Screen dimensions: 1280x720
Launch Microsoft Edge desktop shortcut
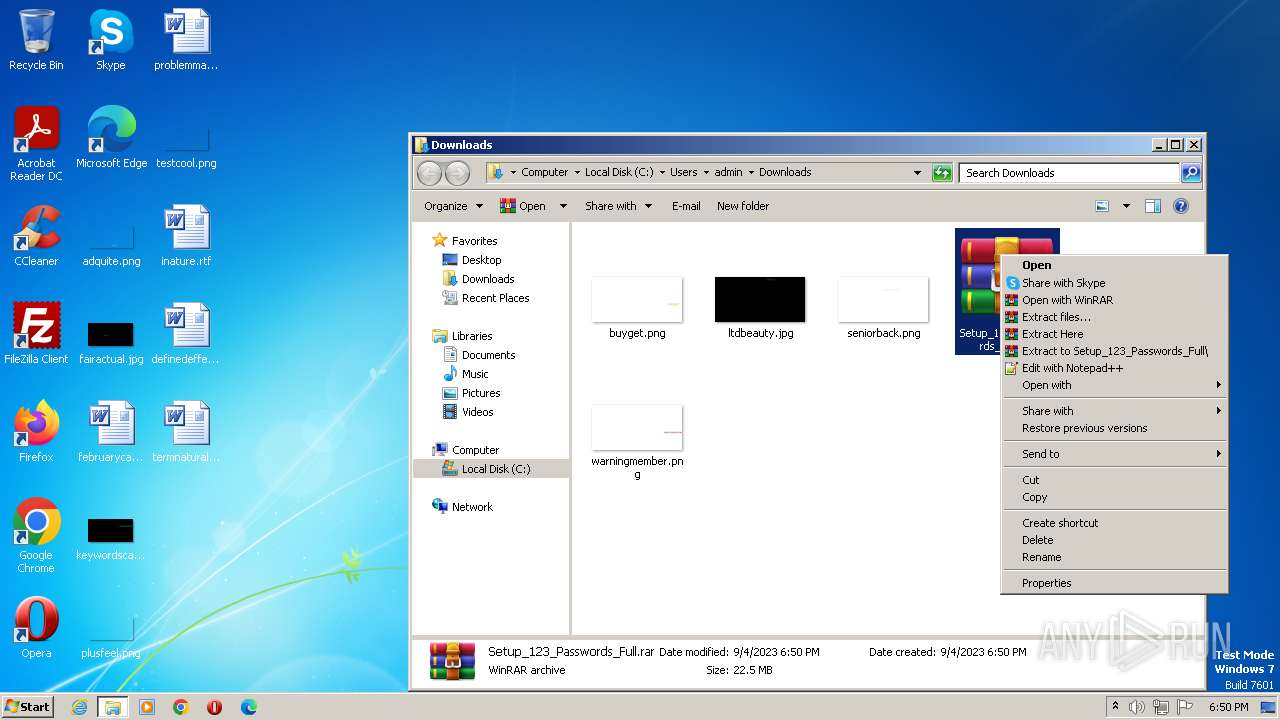coord(111,138)
